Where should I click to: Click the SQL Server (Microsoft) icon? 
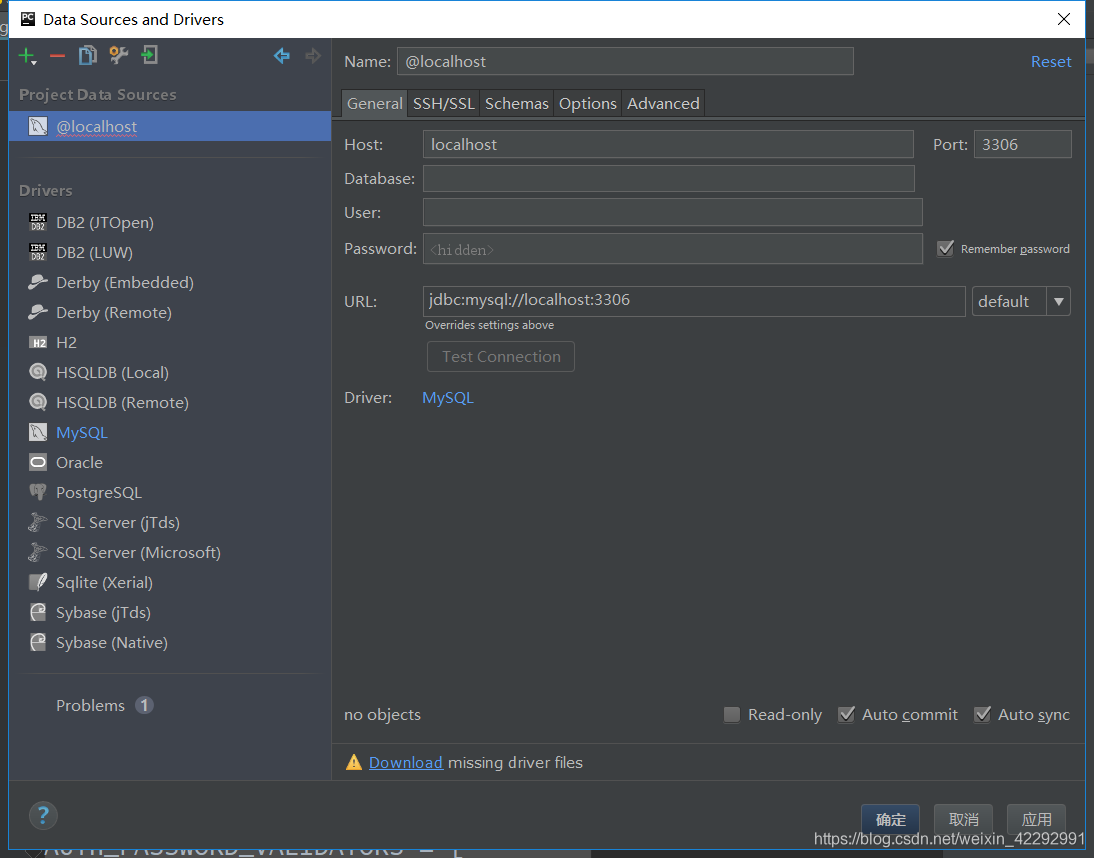pos(38,552)
